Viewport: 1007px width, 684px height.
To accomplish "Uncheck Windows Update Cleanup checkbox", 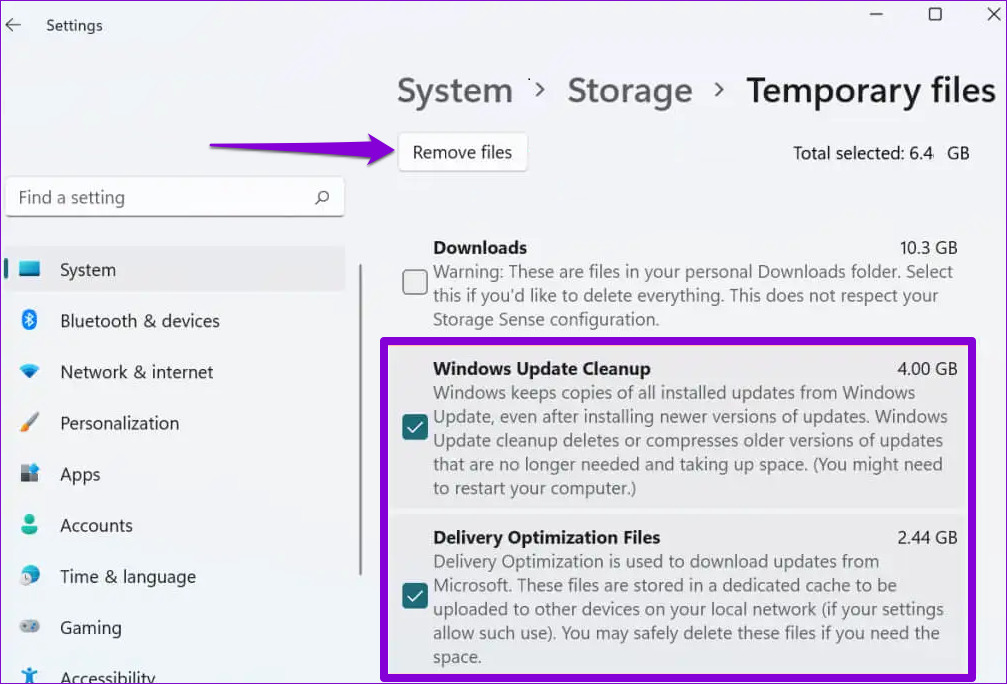I will point(415,428).
